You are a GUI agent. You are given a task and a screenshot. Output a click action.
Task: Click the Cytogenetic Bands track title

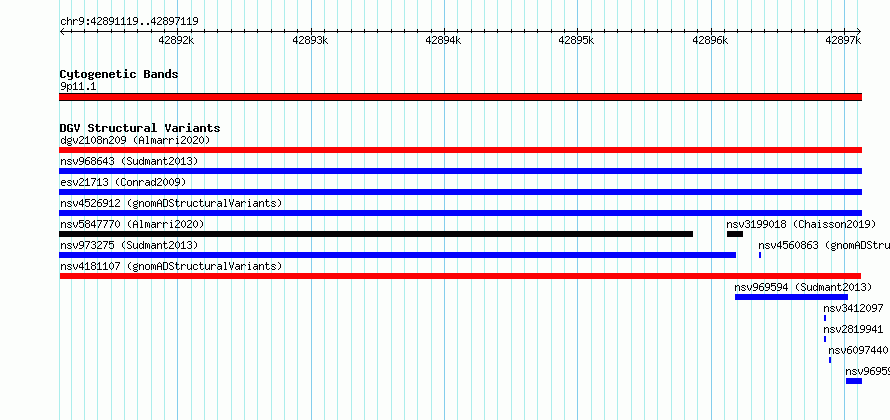119,74
